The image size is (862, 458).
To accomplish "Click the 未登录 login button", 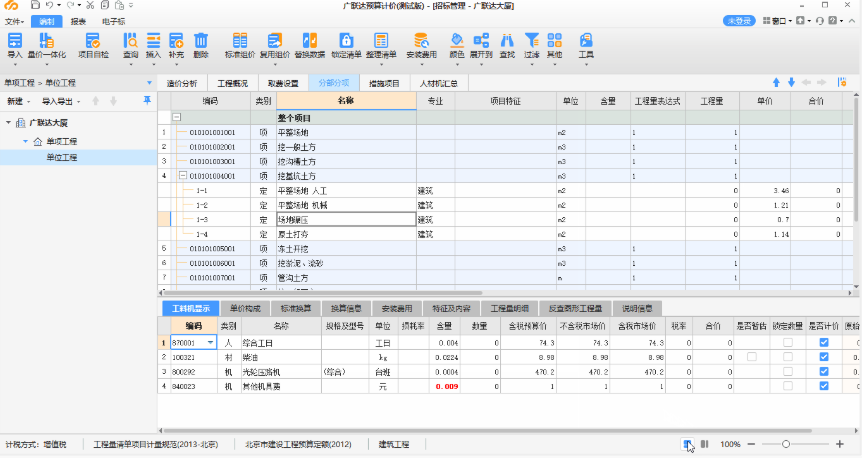I will point(740,20).
